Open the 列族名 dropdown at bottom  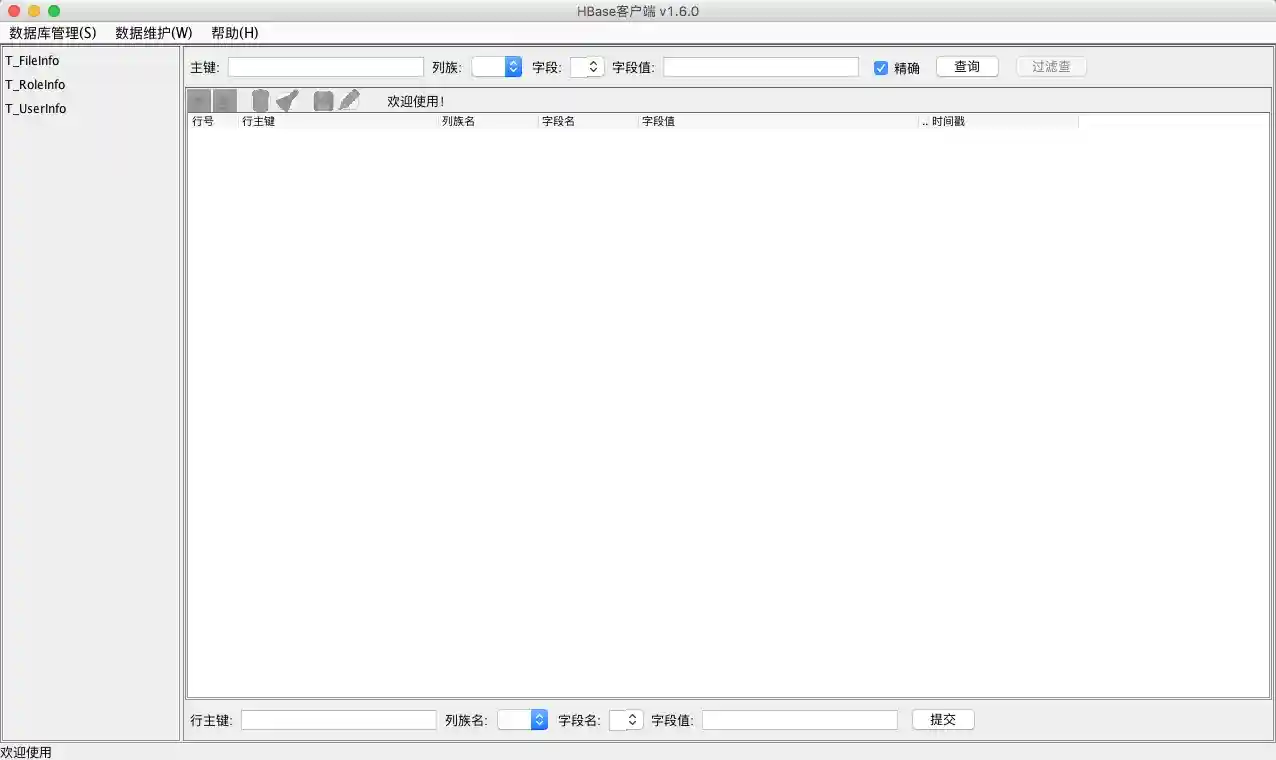tap(523, 720)
